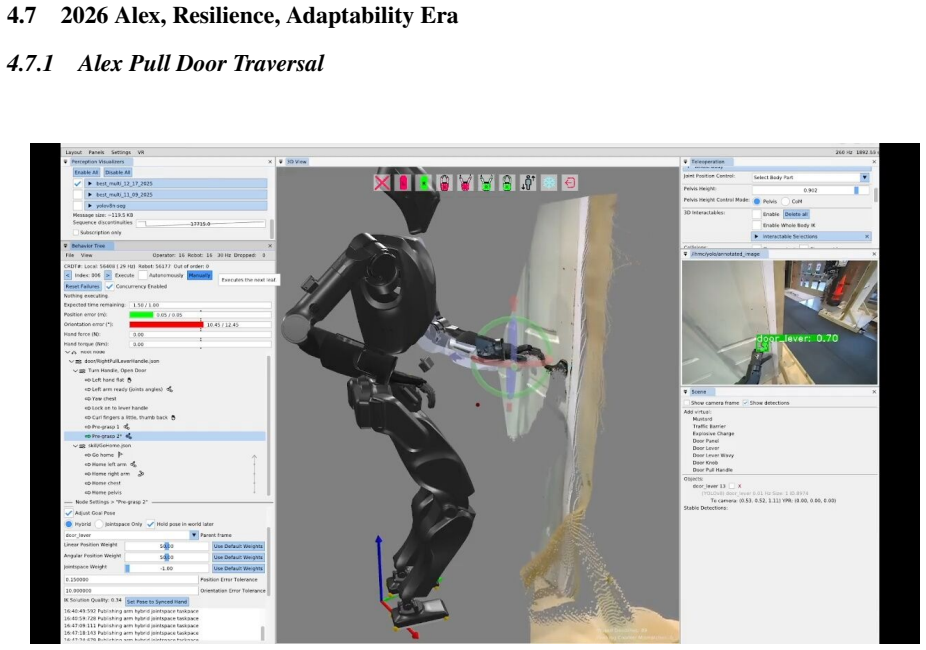The image size is (926, 650).
Task: Click the Disable All button
Action: tap(118, 172)
